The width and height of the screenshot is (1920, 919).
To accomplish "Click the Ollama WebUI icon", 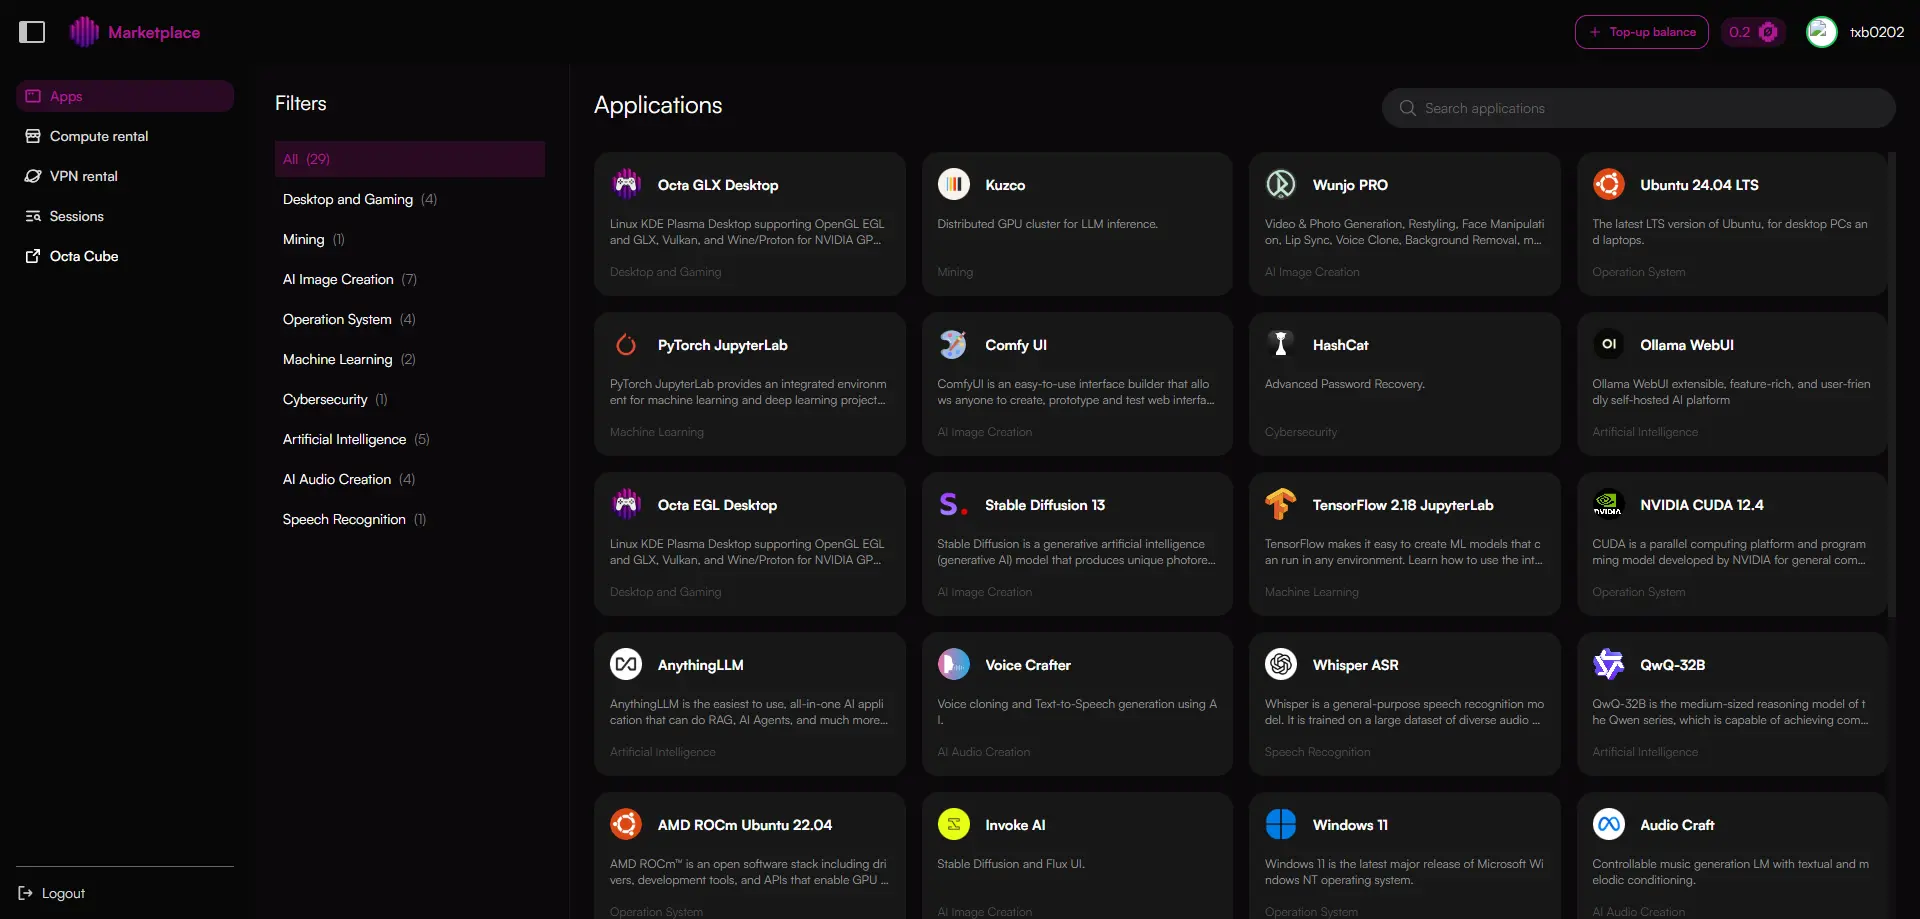I will (1609, 344).
